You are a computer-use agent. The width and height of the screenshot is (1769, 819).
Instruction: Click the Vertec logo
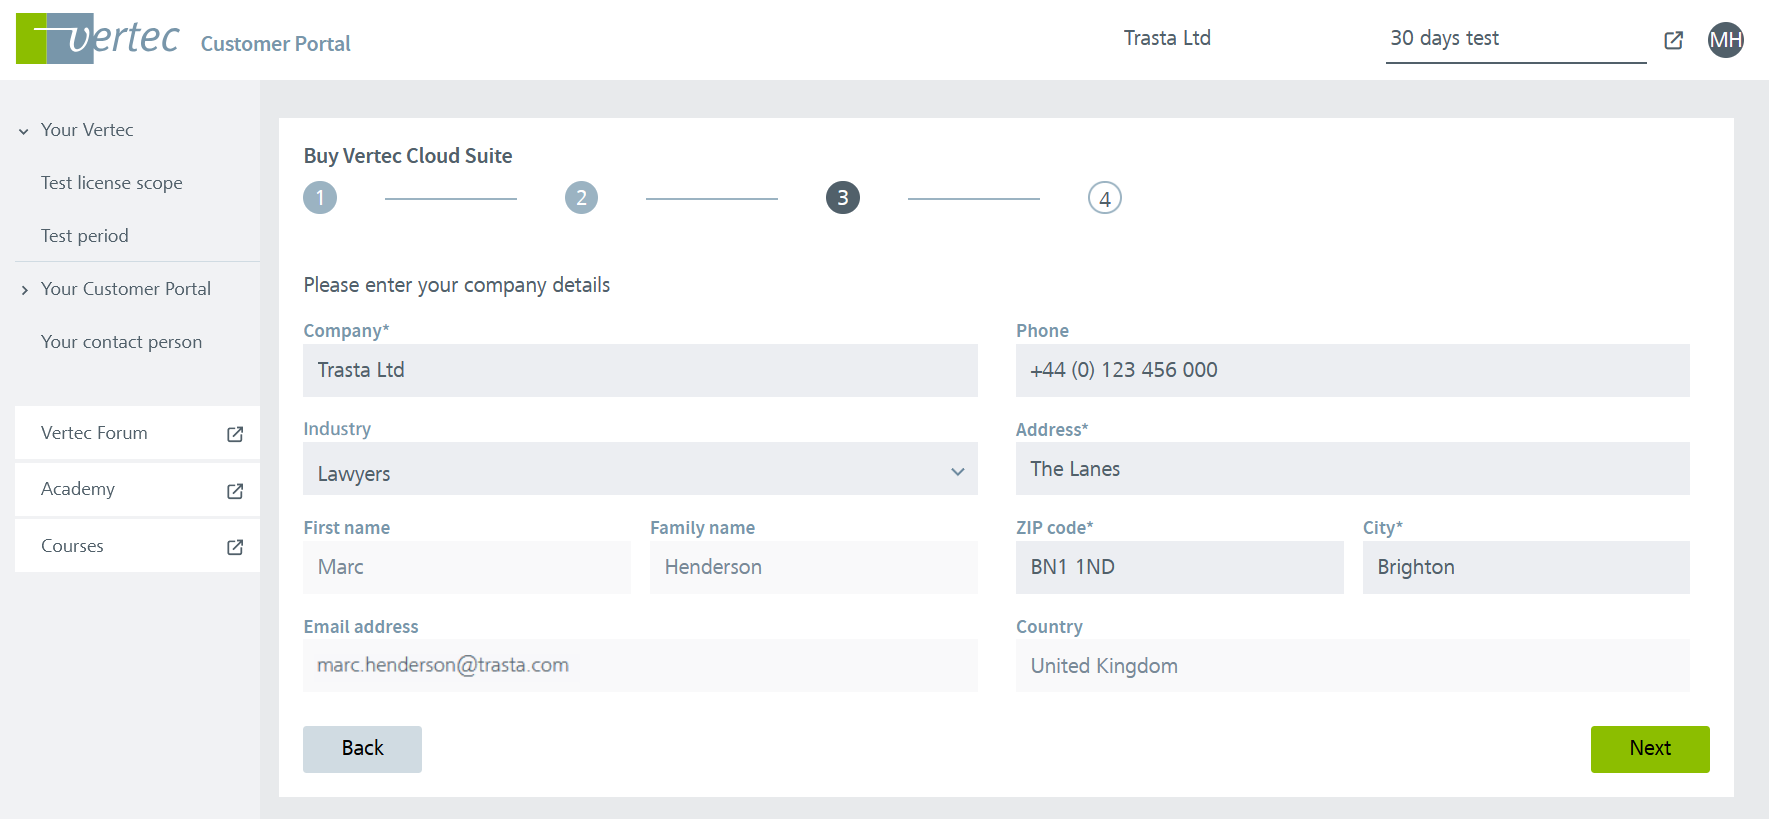(x=98, y=39)
